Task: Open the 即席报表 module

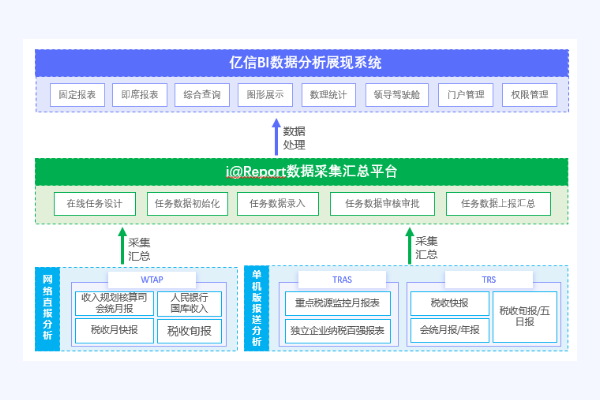Action: click(139, 95)
